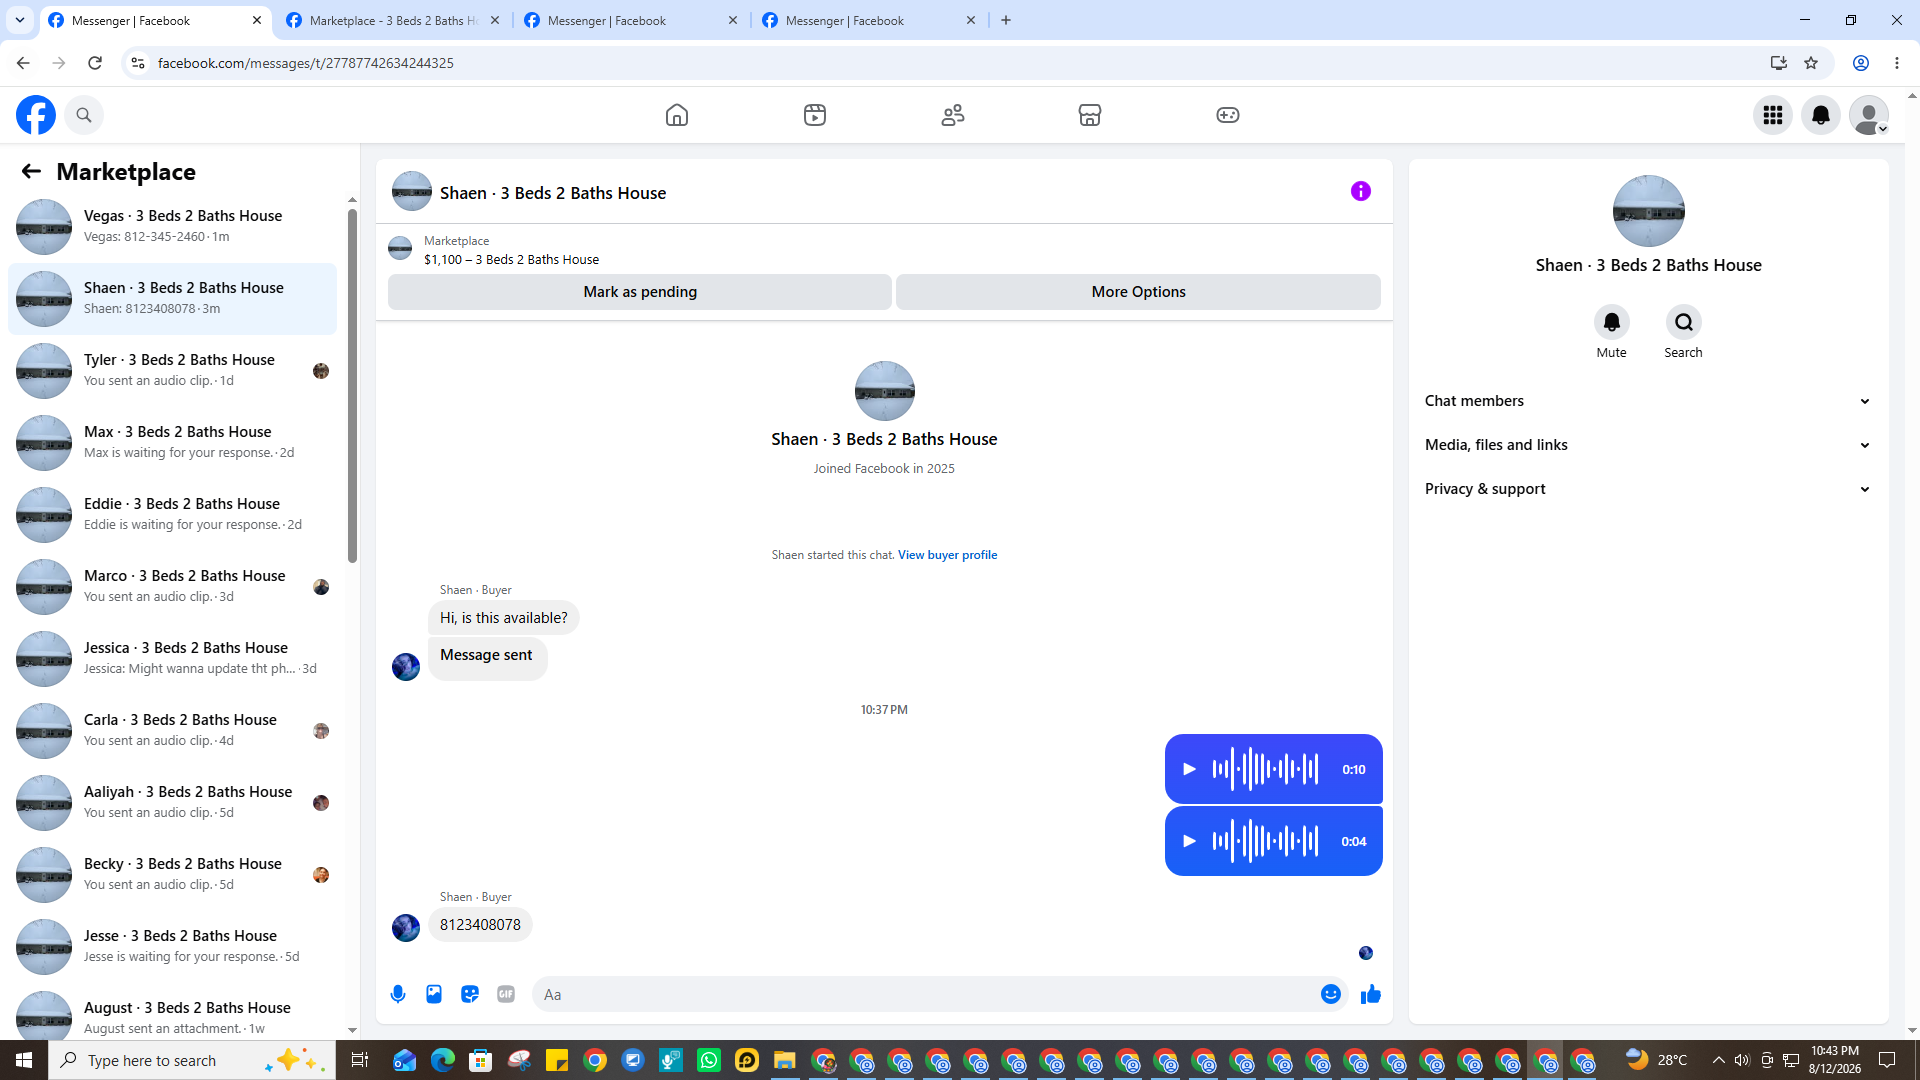Open the emoji picker

[x=1331, y=994]
